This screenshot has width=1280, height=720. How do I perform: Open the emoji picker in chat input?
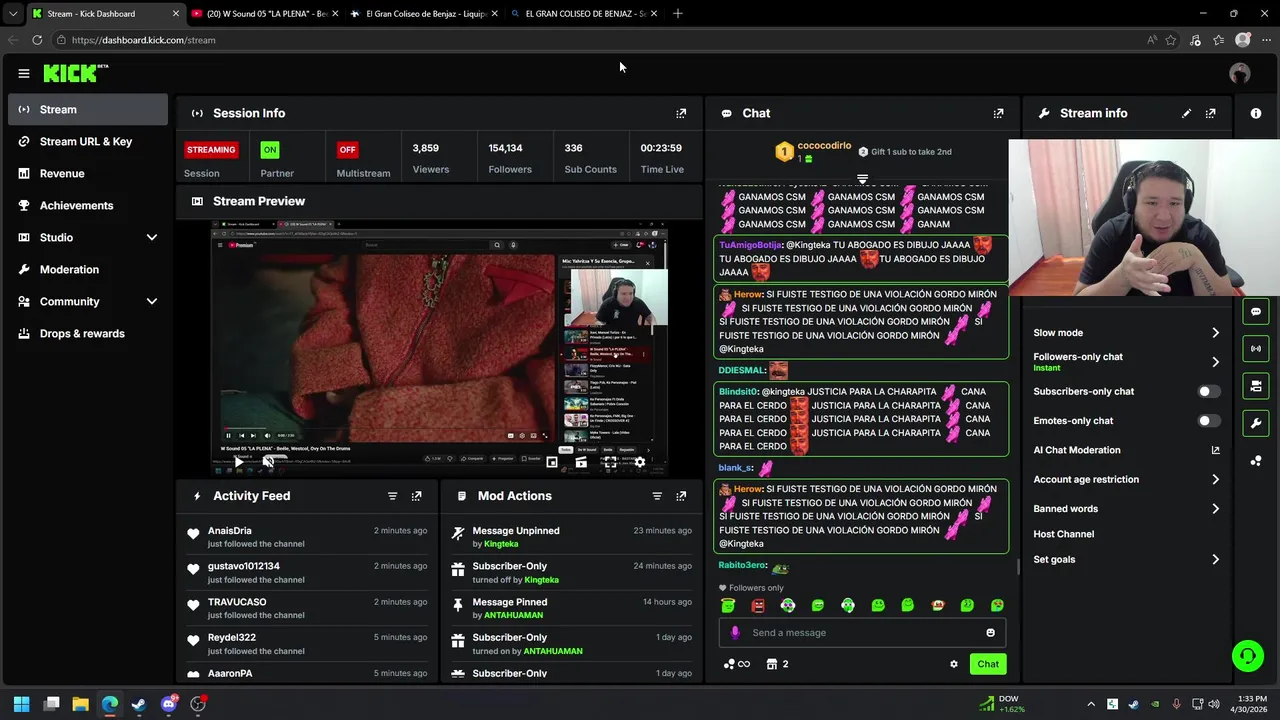click(990, 632)
